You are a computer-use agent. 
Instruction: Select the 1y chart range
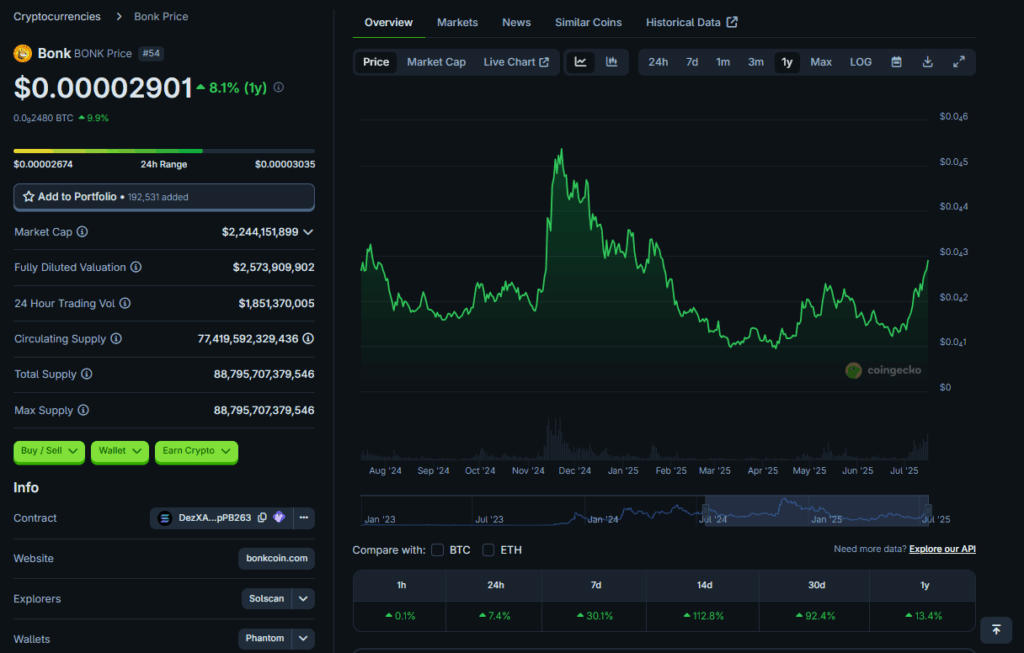(x=787, y=62)
